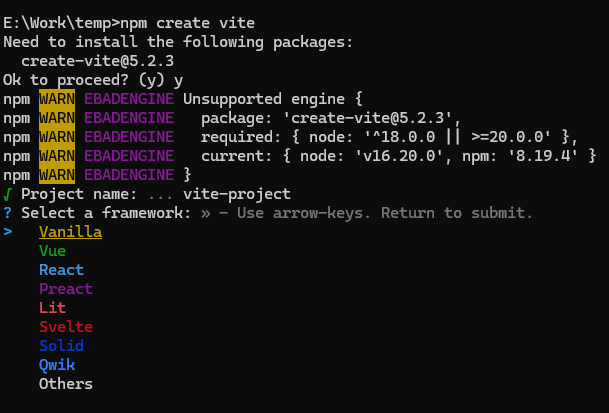The image size is (609, 413).
Task: Choose Qwik from the framework list
Action: (56, 365)
